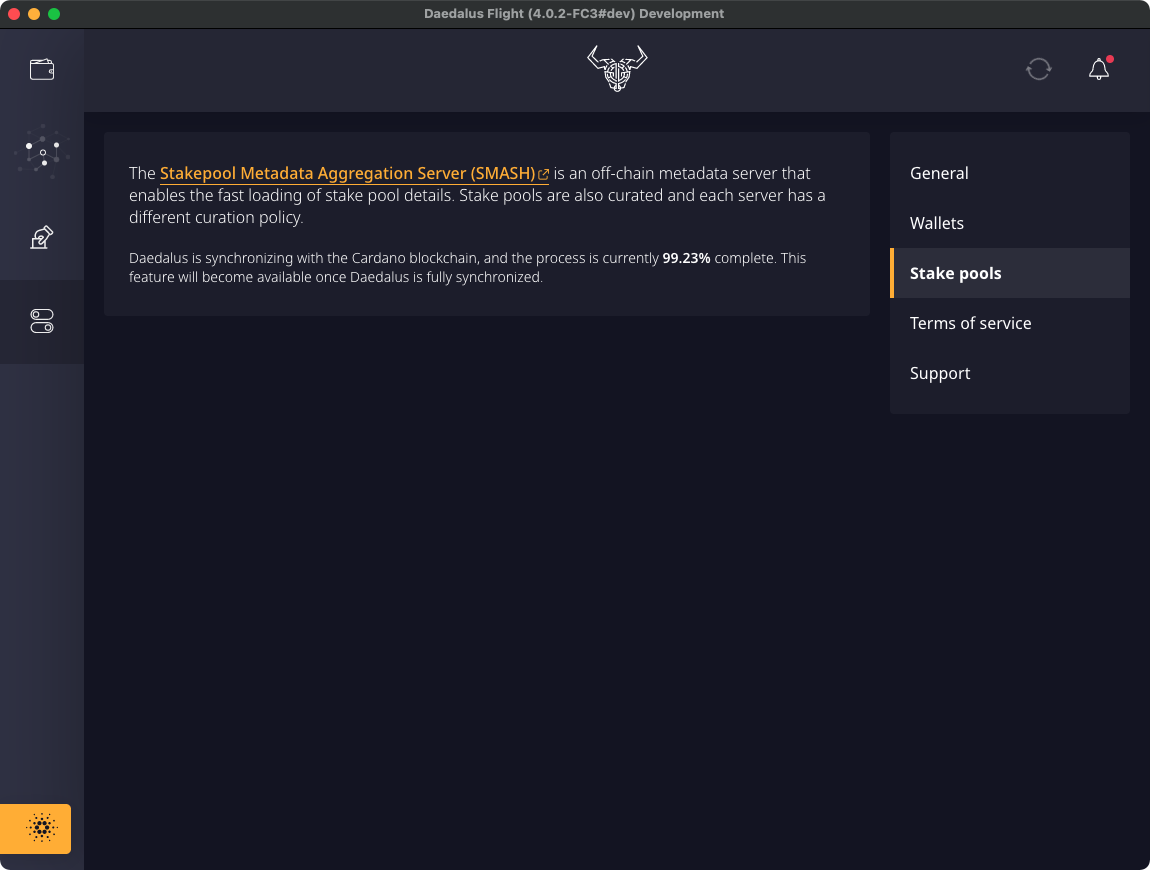The height and width of the screenshot is (870, 1150).
Task: Open the staking network icon in sidebar
Action: [x=42, y=153]
